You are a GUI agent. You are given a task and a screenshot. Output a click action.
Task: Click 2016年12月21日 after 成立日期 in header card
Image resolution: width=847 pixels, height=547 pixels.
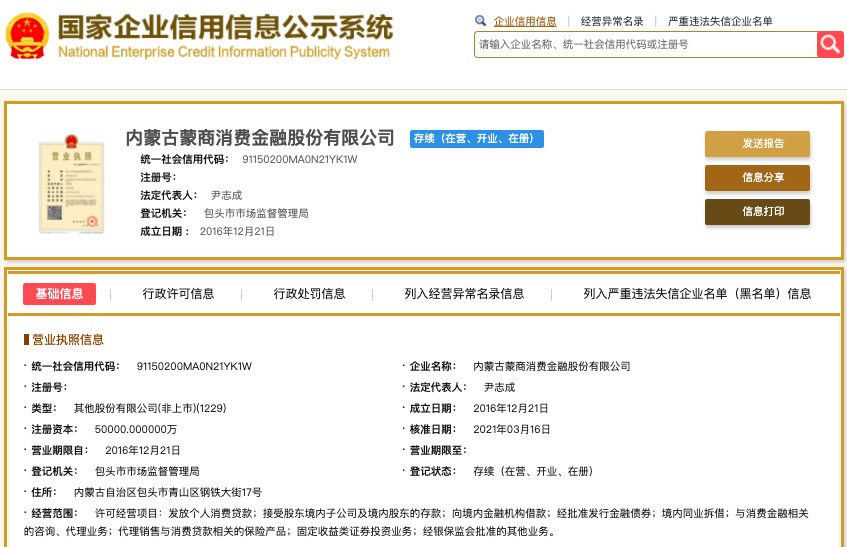(237, 232)
